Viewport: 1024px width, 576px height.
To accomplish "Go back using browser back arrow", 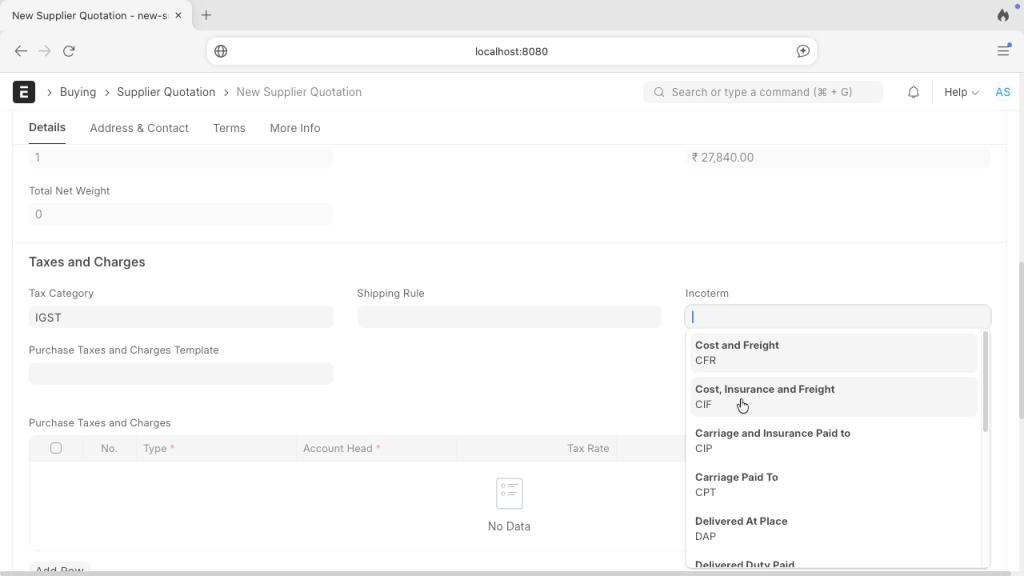I will [21, 51].
